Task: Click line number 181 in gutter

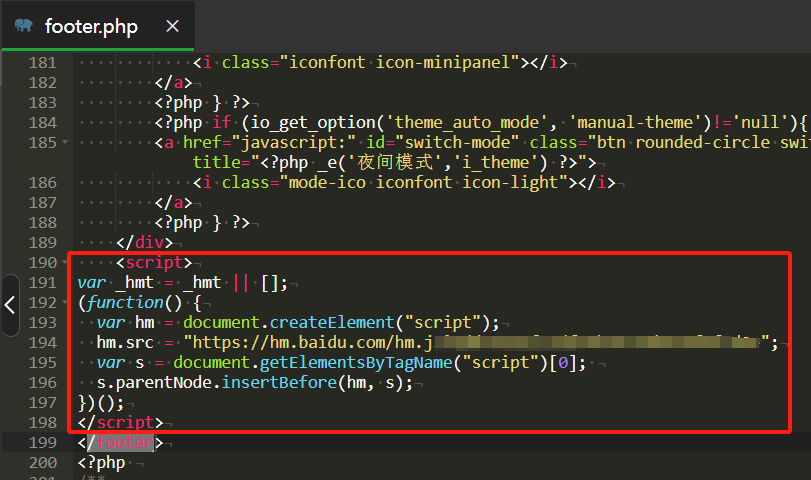Action: [42, 63]
